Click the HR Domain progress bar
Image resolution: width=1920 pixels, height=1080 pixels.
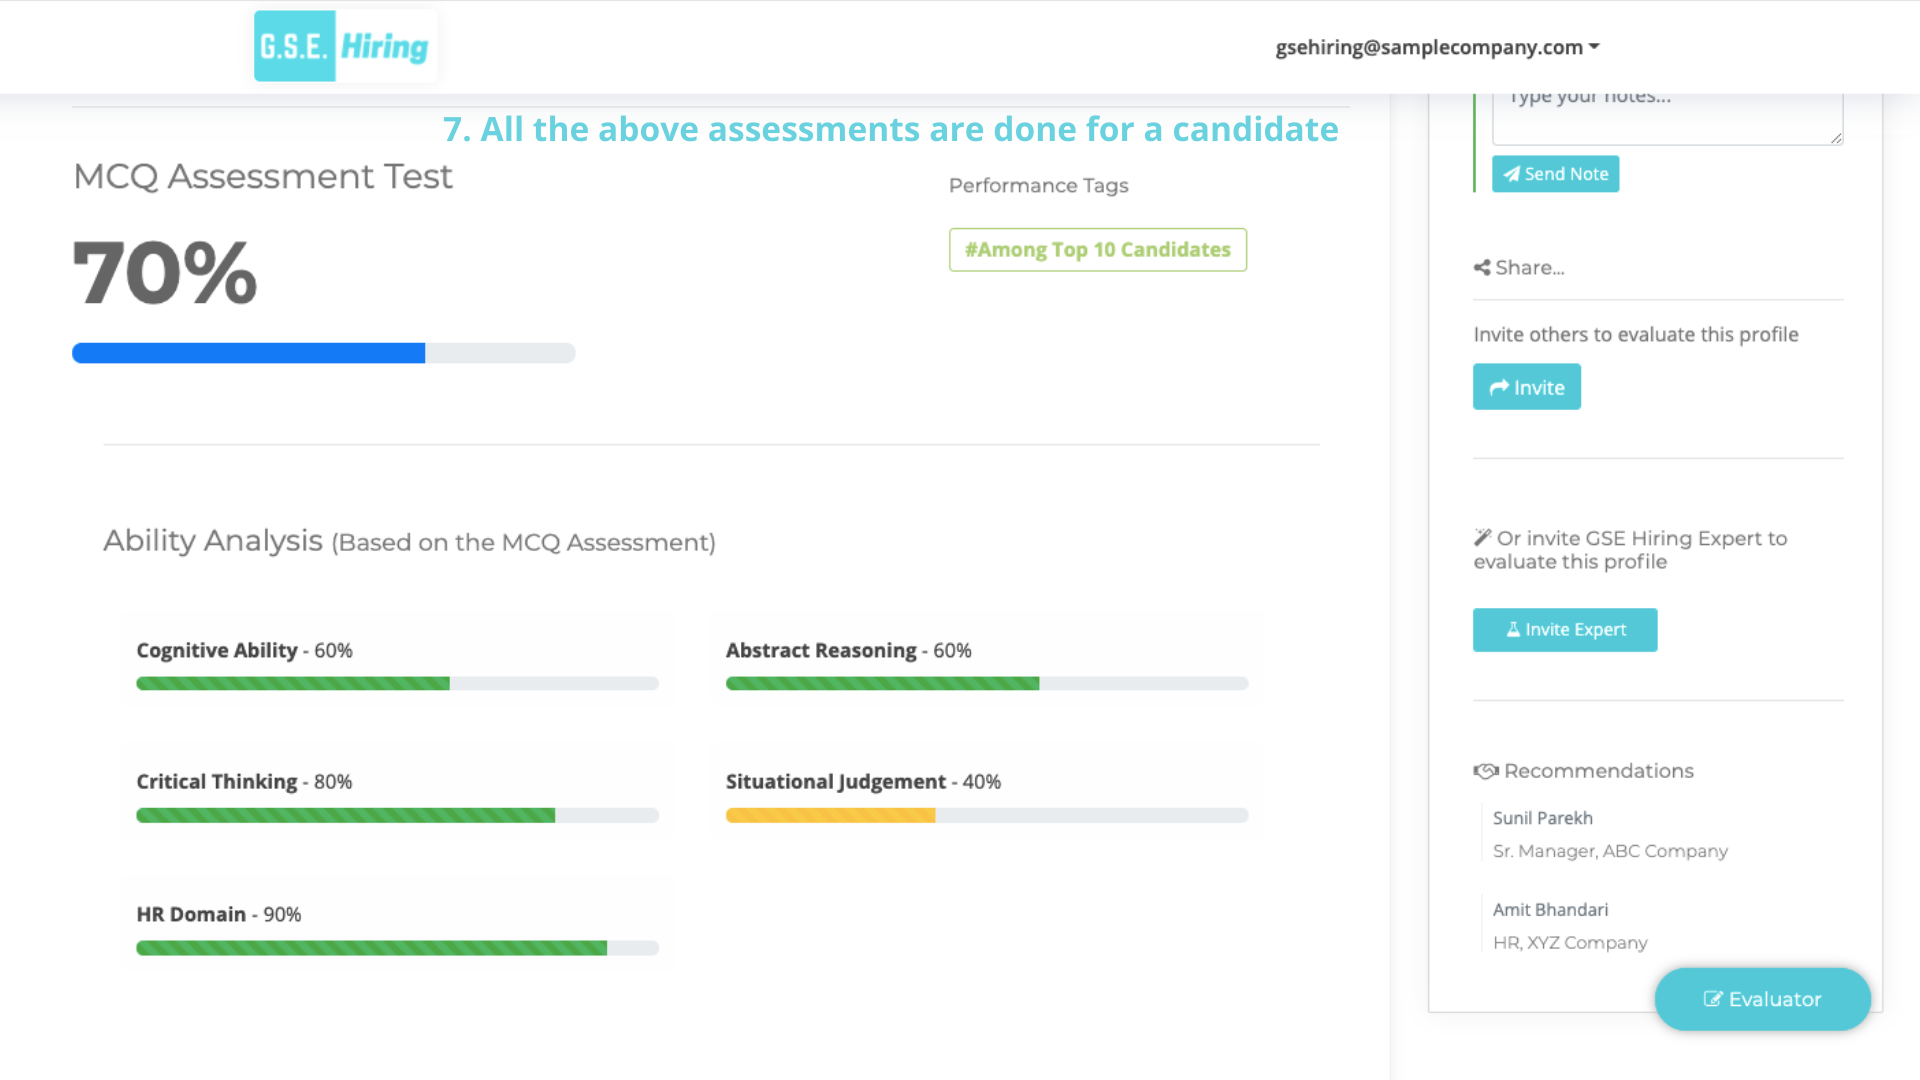[397, 948]
